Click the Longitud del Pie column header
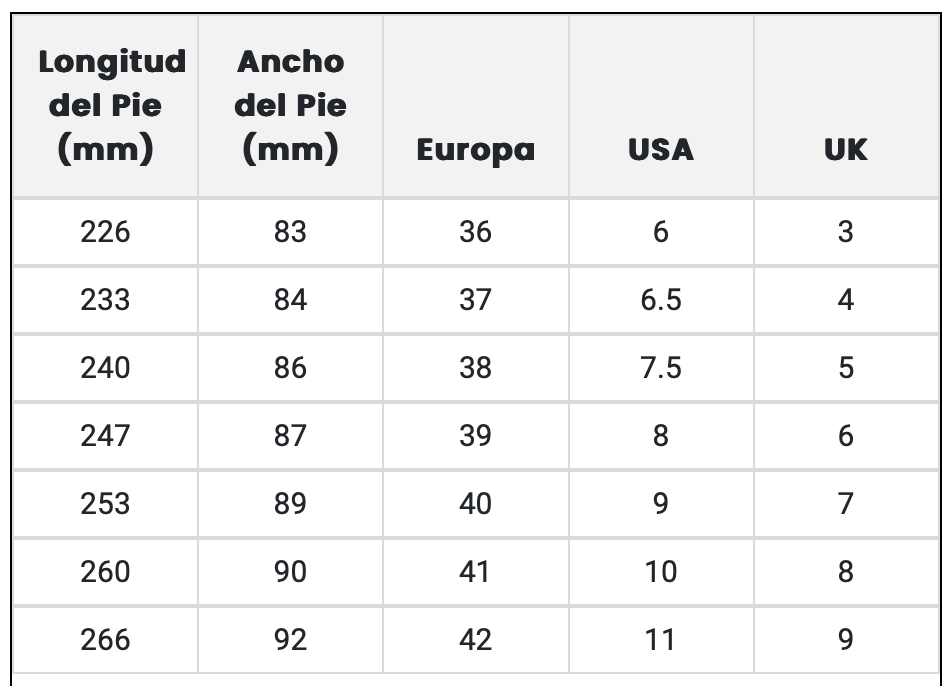Screen dimensions: 950x686 (105, 106)
